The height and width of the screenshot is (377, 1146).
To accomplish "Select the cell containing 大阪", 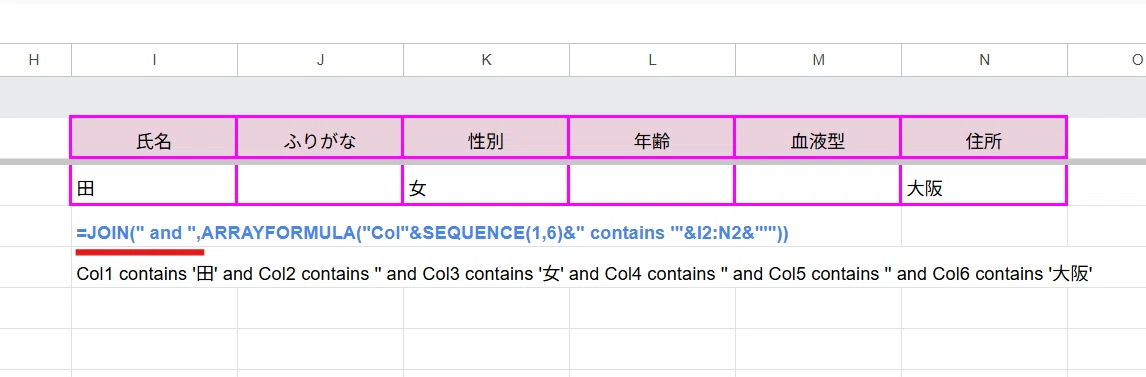I will point(983,185).
